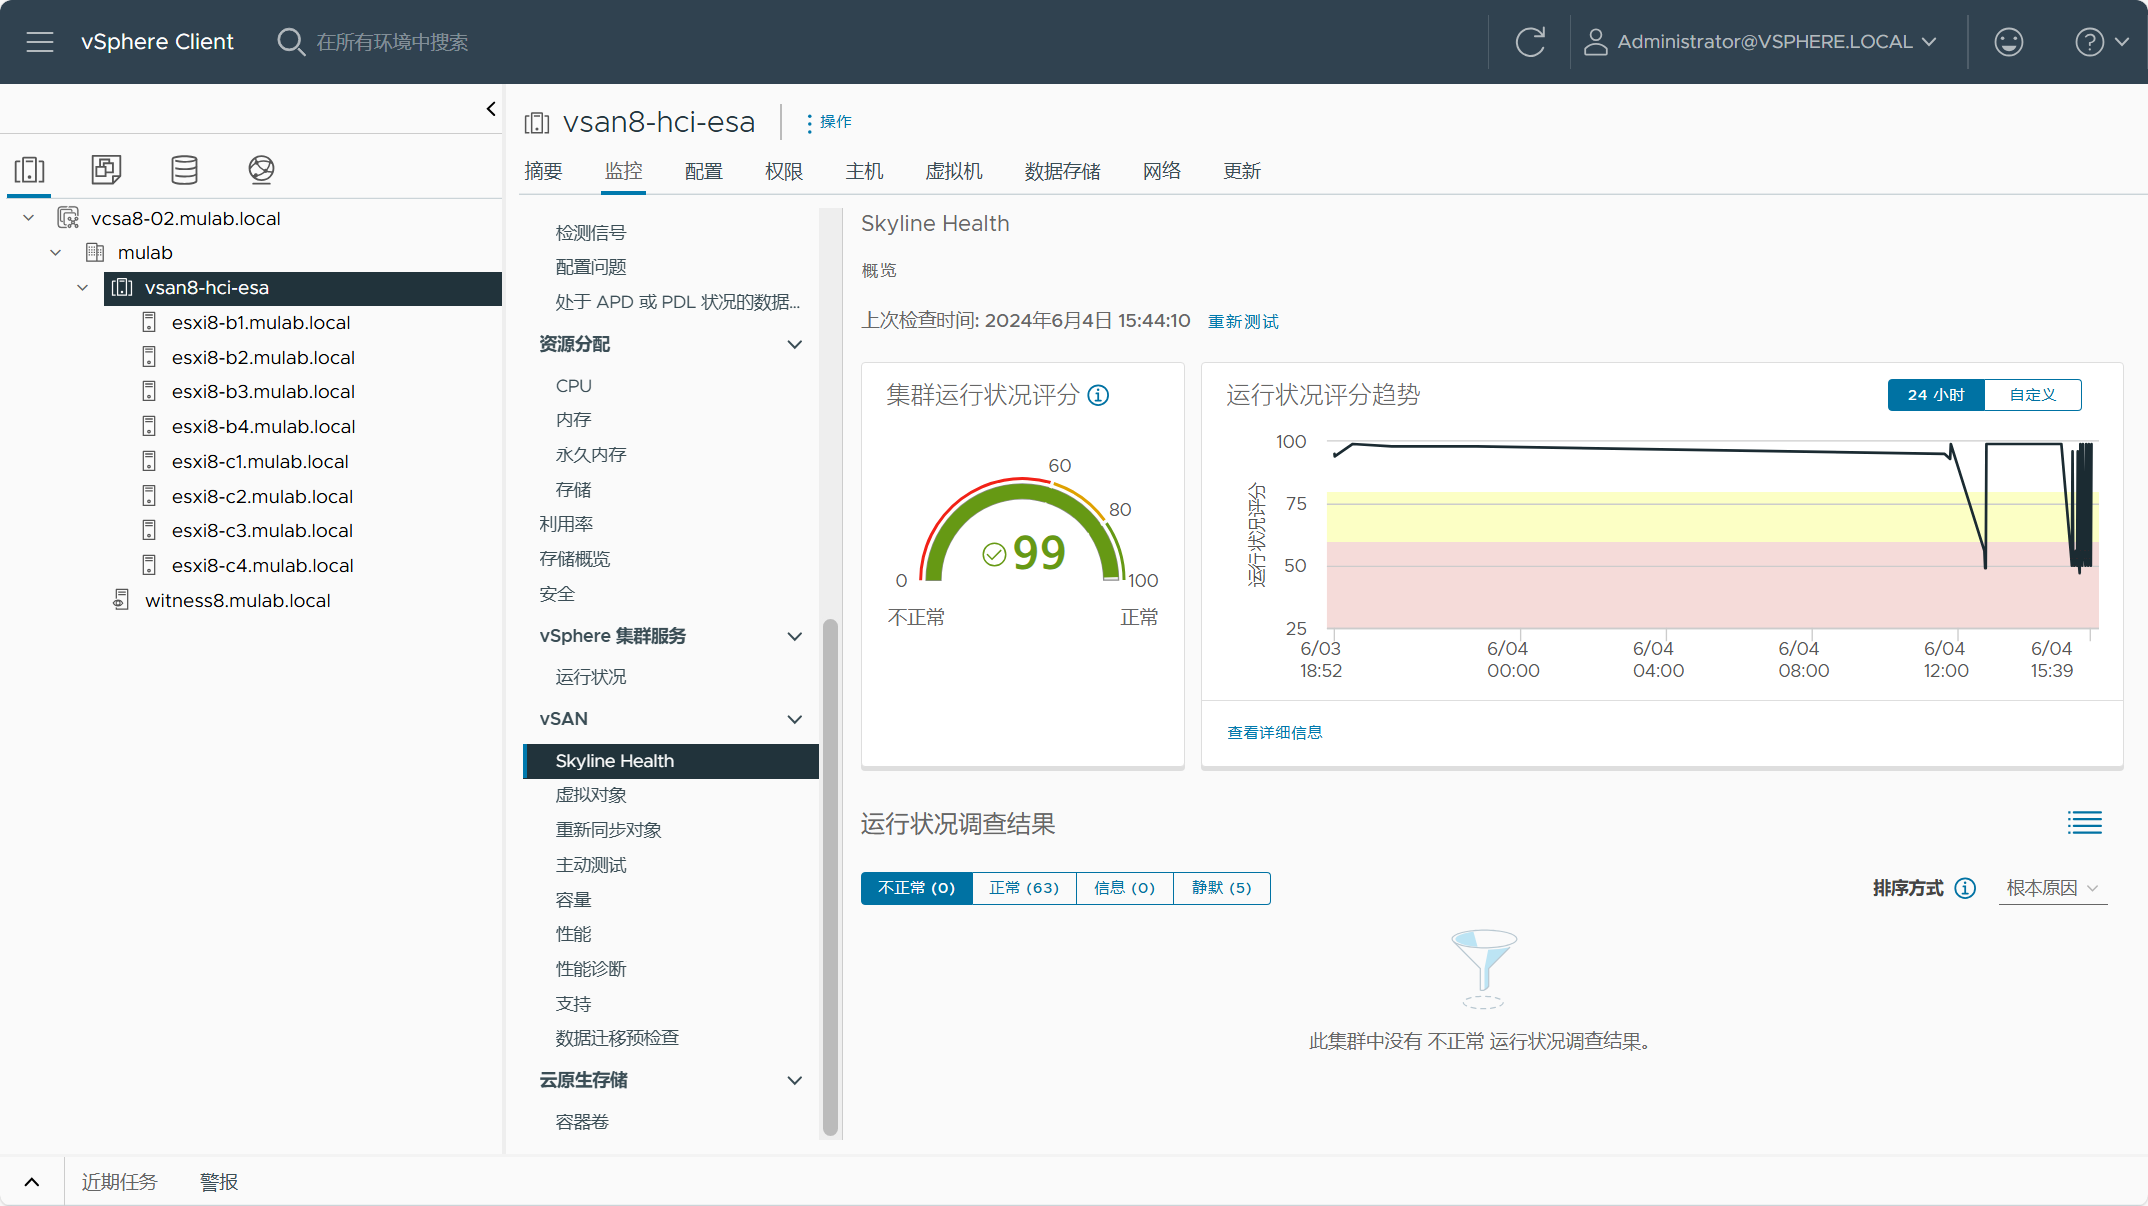Collapse the vSAN section
Image resolution: width=2148 pixels, height=1206 pixels.
coord(794,719)
